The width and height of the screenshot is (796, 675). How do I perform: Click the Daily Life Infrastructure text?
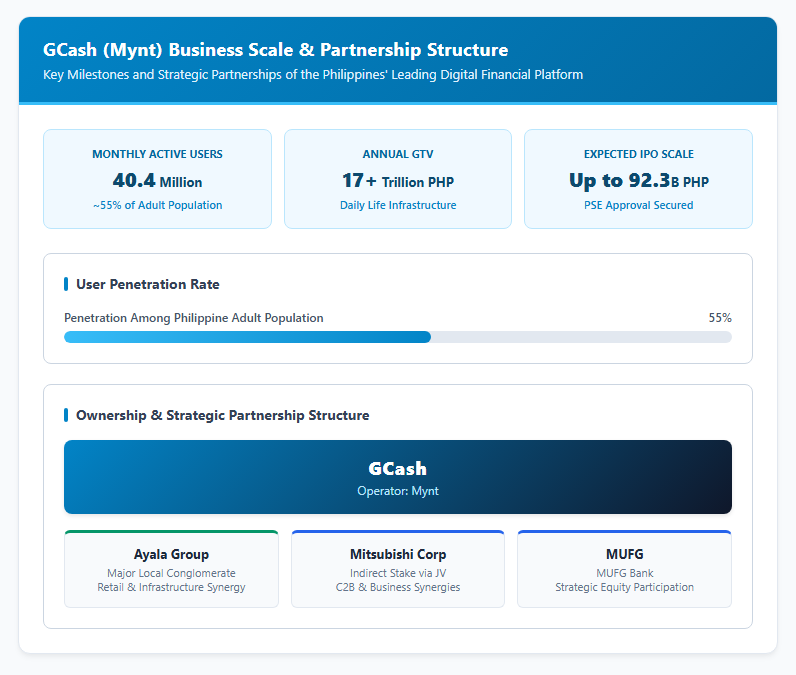(398, 205)
